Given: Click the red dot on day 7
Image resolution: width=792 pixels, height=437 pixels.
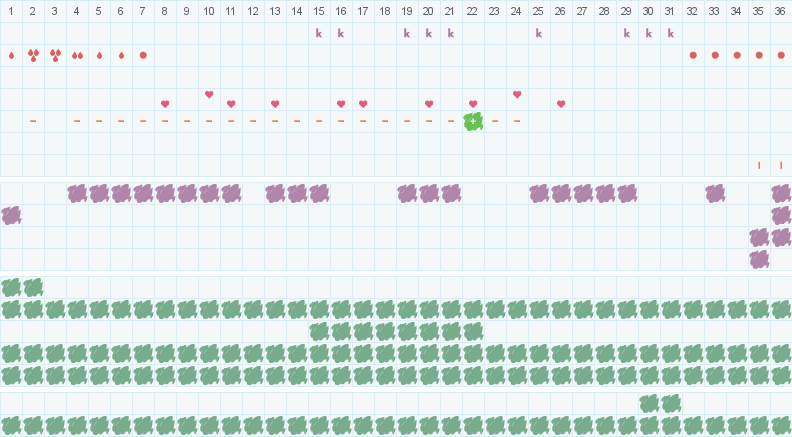Looking at the screenshot, I should tap(143, 55).
